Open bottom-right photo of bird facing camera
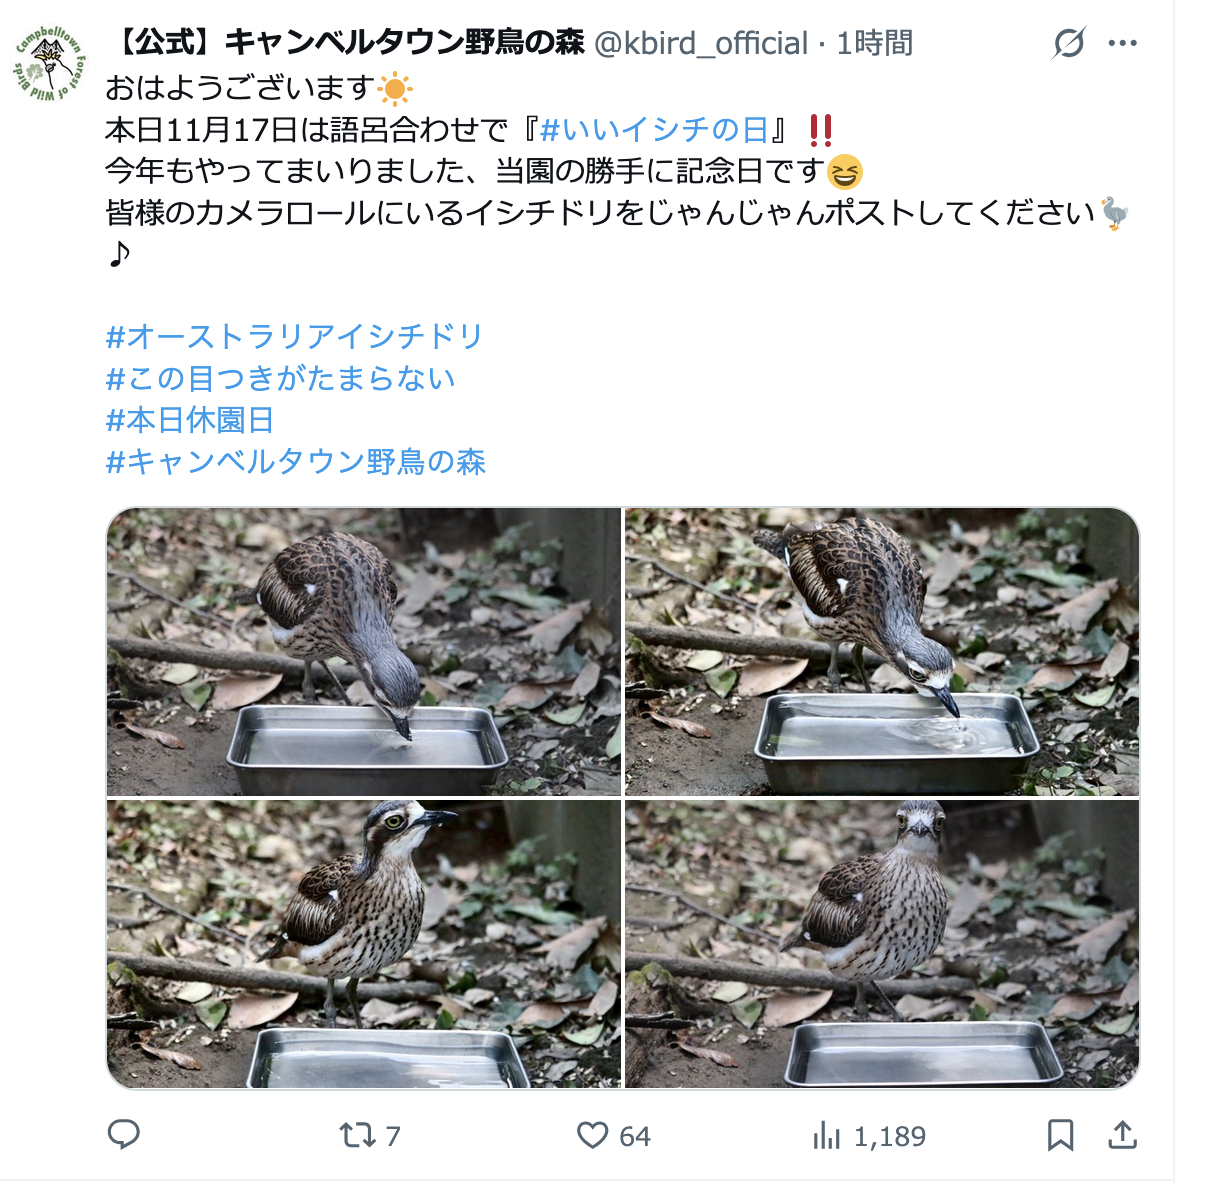 (882, 943)
